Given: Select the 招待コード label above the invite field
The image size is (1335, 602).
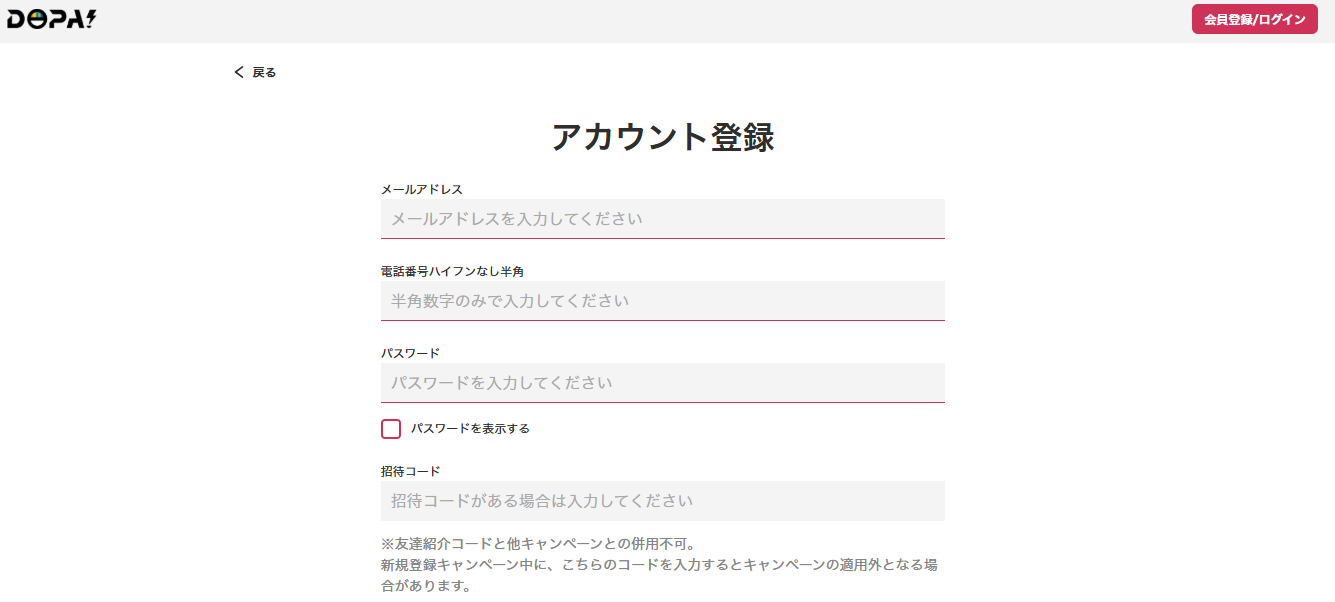Looking at the screenshot, I should coord(410,471).
